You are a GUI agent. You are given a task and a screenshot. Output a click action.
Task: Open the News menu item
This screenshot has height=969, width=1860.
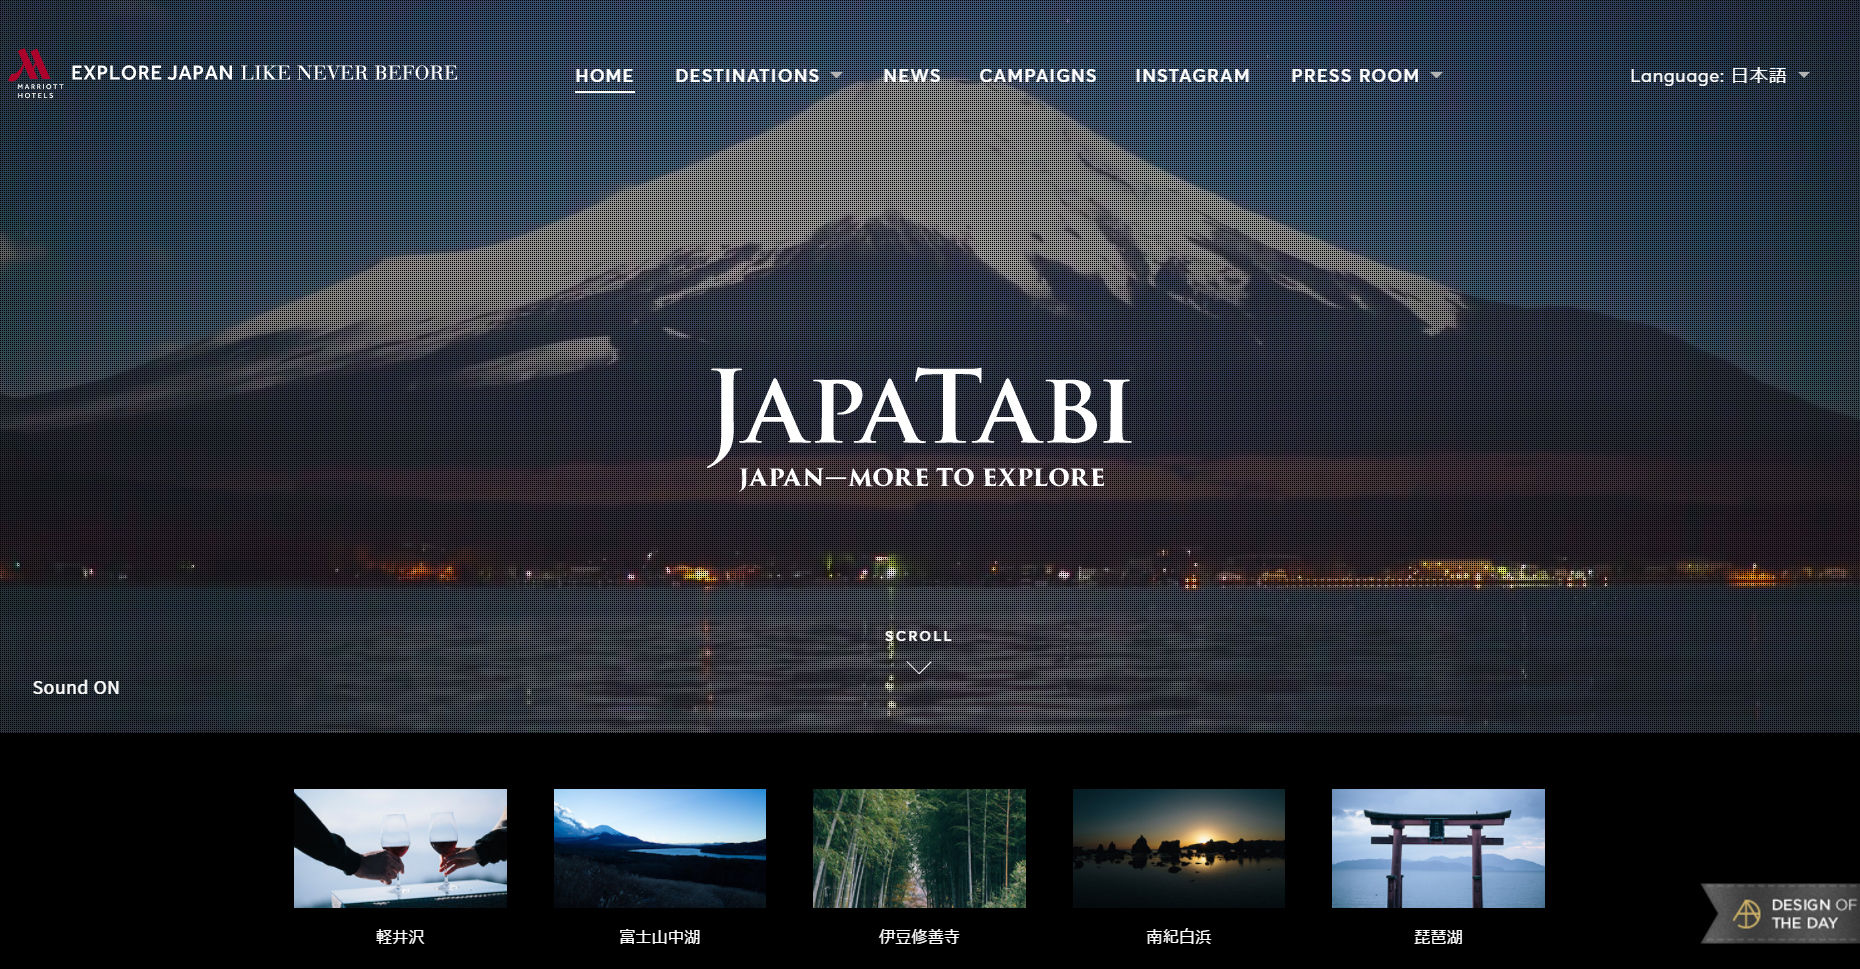click(912, 75)
